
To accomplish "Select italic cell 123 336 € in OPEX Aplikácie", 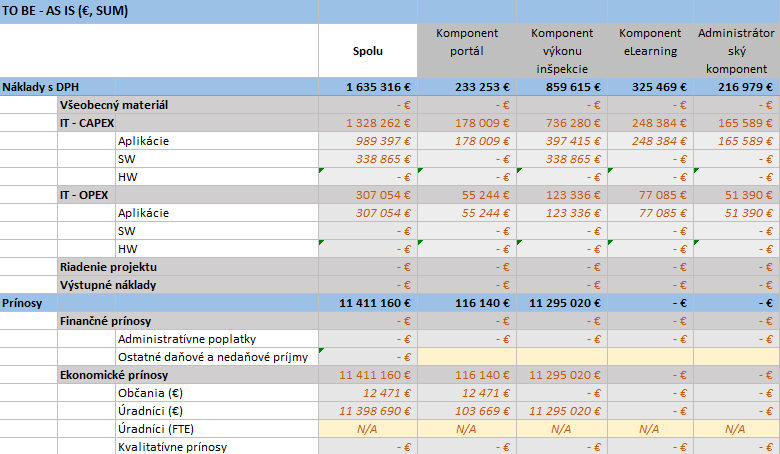I will (562, 213).
